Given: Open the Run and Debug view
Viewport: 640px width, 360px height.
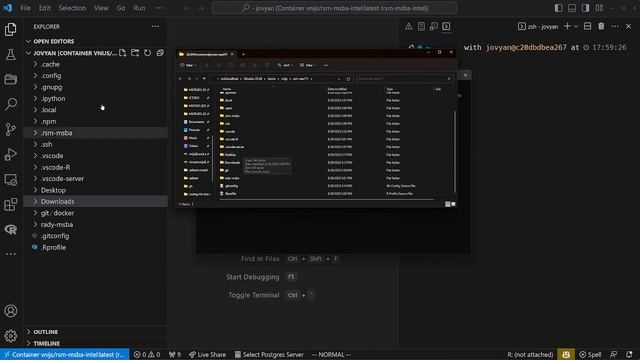Looking at the screenshot, I should click(11, 154).
